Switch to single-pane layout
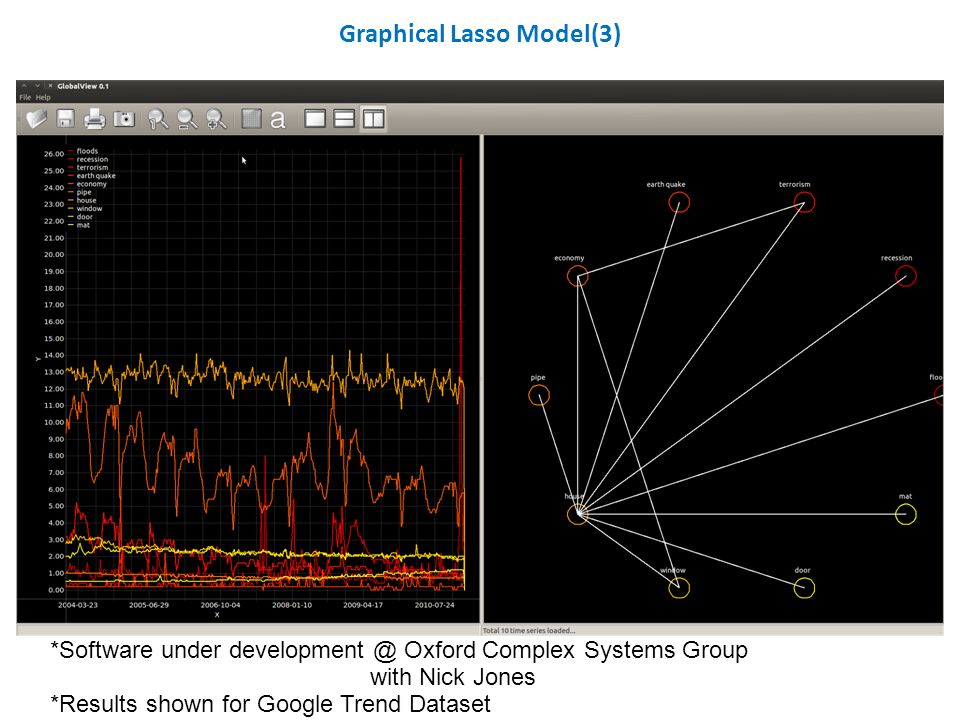The width and height of the screenshot is (960, 720). pyautogui.click(x=315, y=118)
